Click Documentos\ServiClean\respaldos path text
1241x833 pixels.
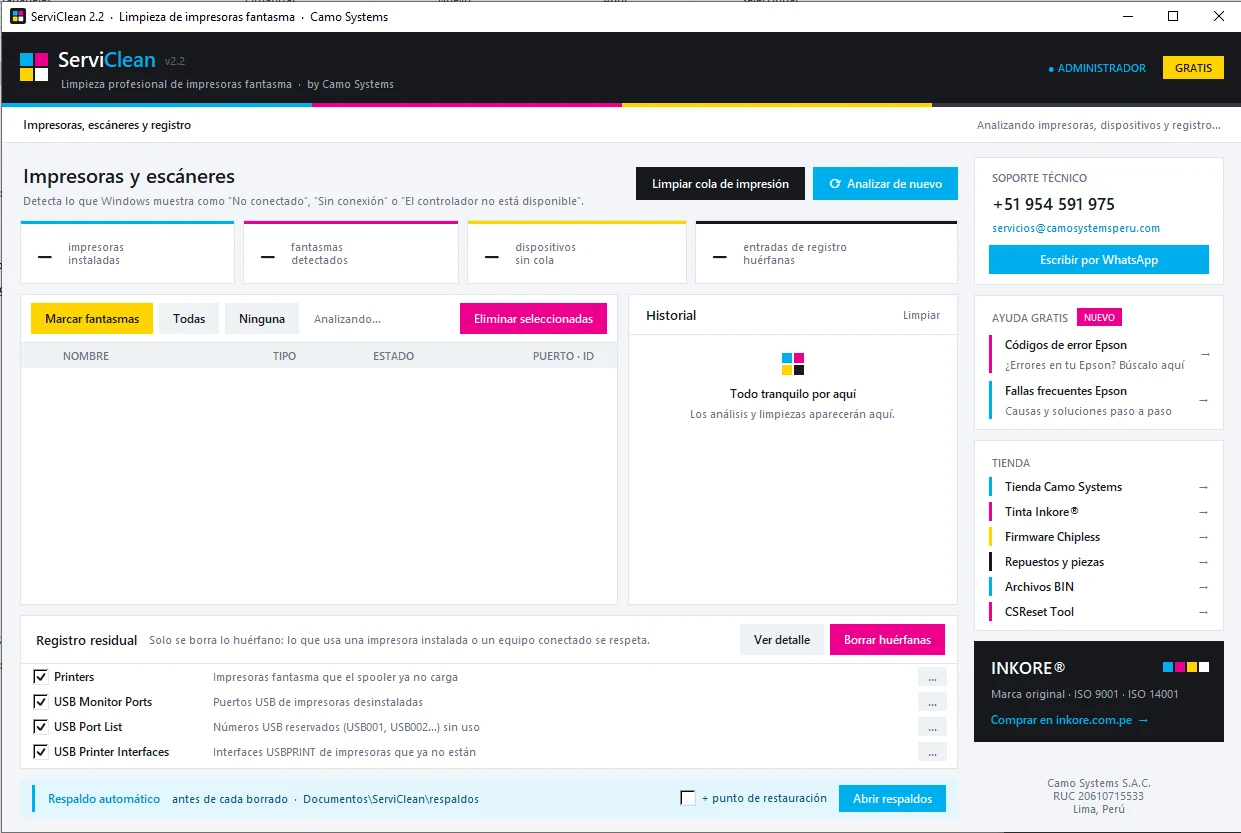click(391, 799)
